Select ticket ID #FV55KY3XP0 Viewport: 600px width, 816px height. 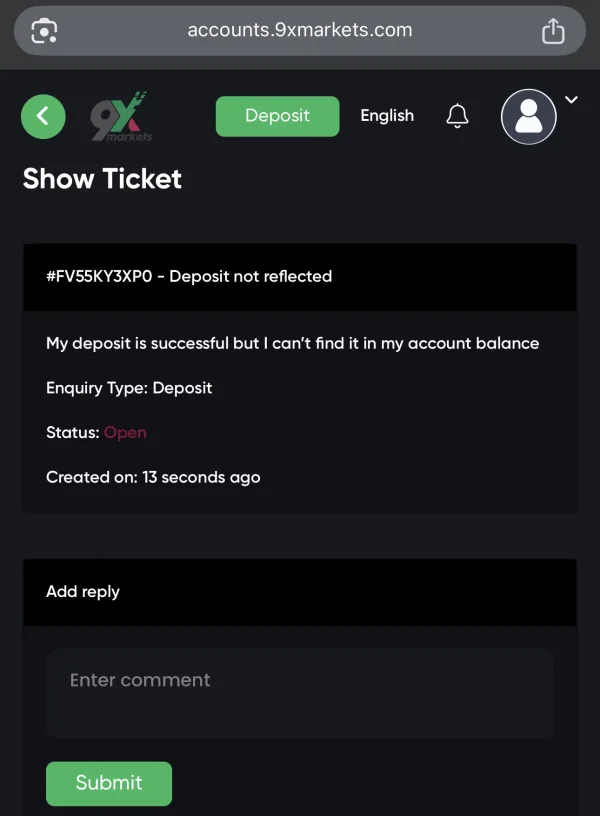tap(99, 276)
